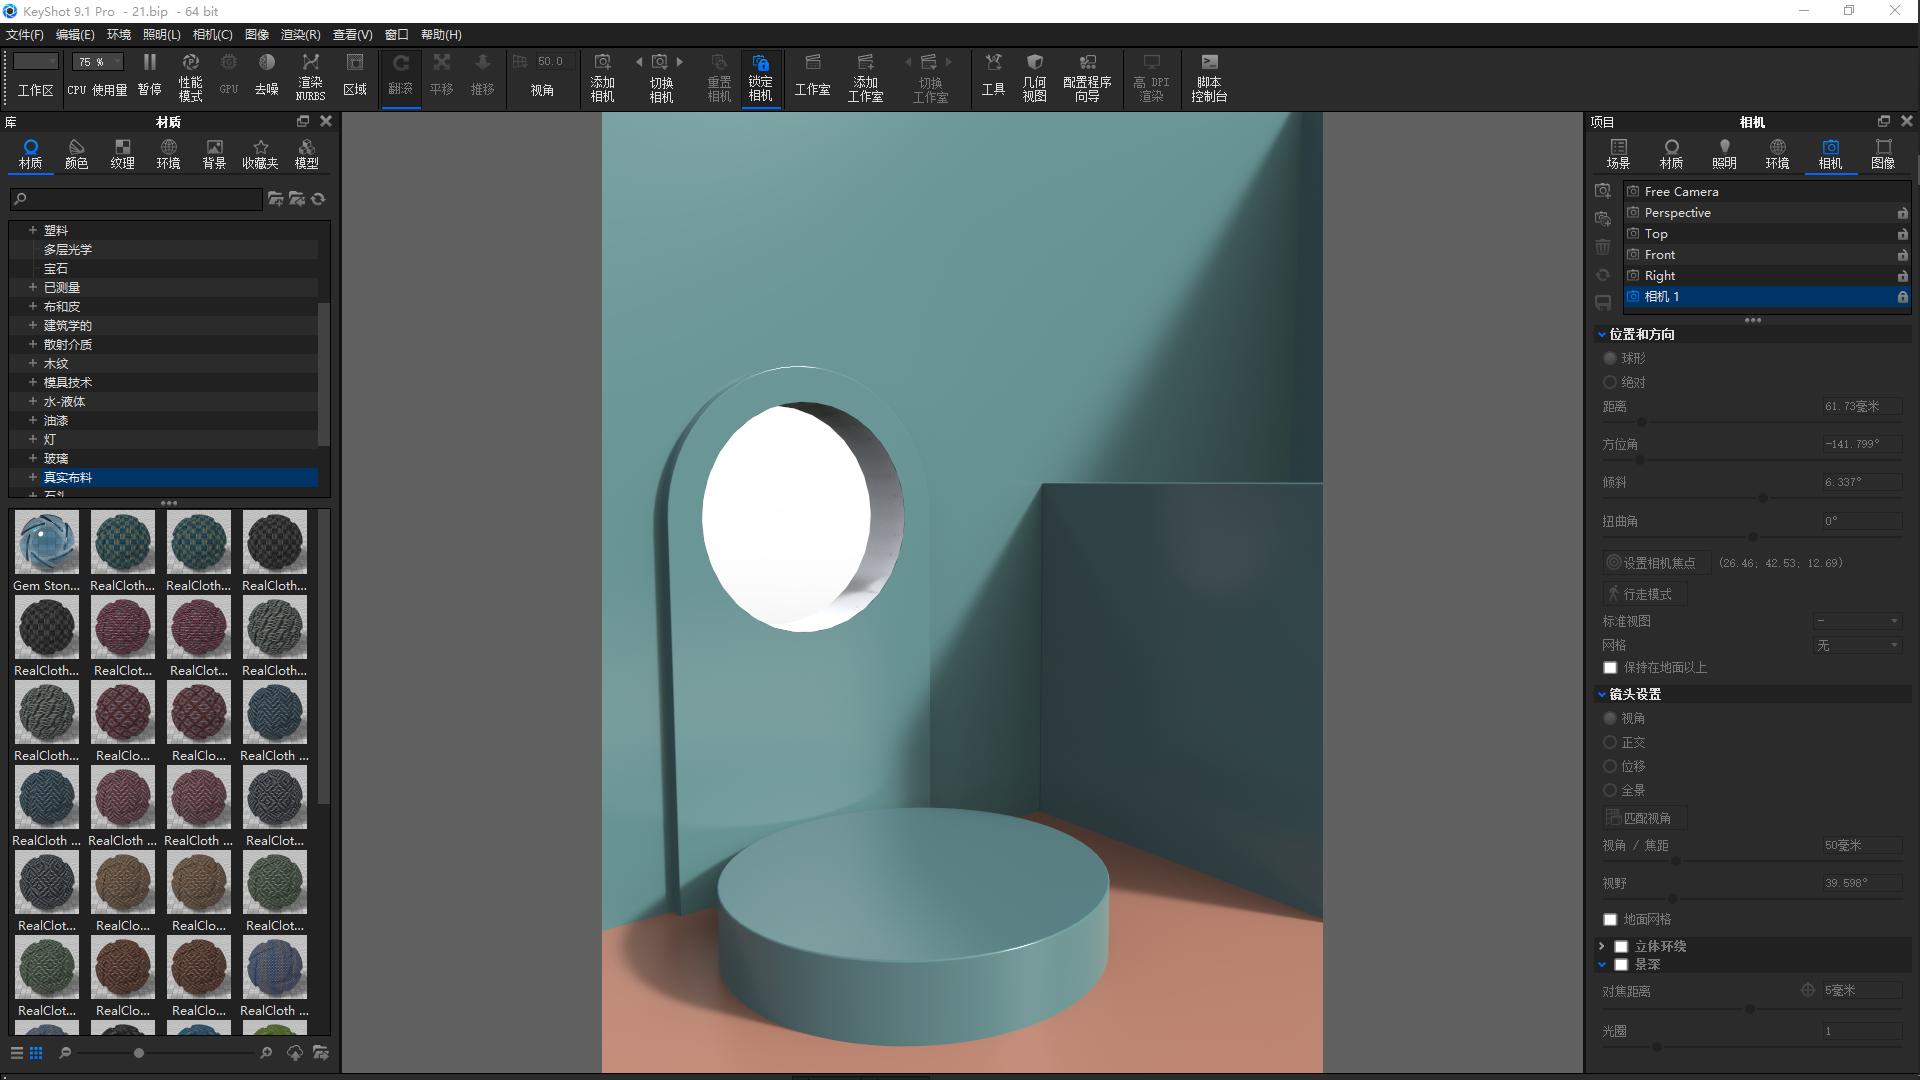Expand the 布和皮 material category

coord(32,306)
